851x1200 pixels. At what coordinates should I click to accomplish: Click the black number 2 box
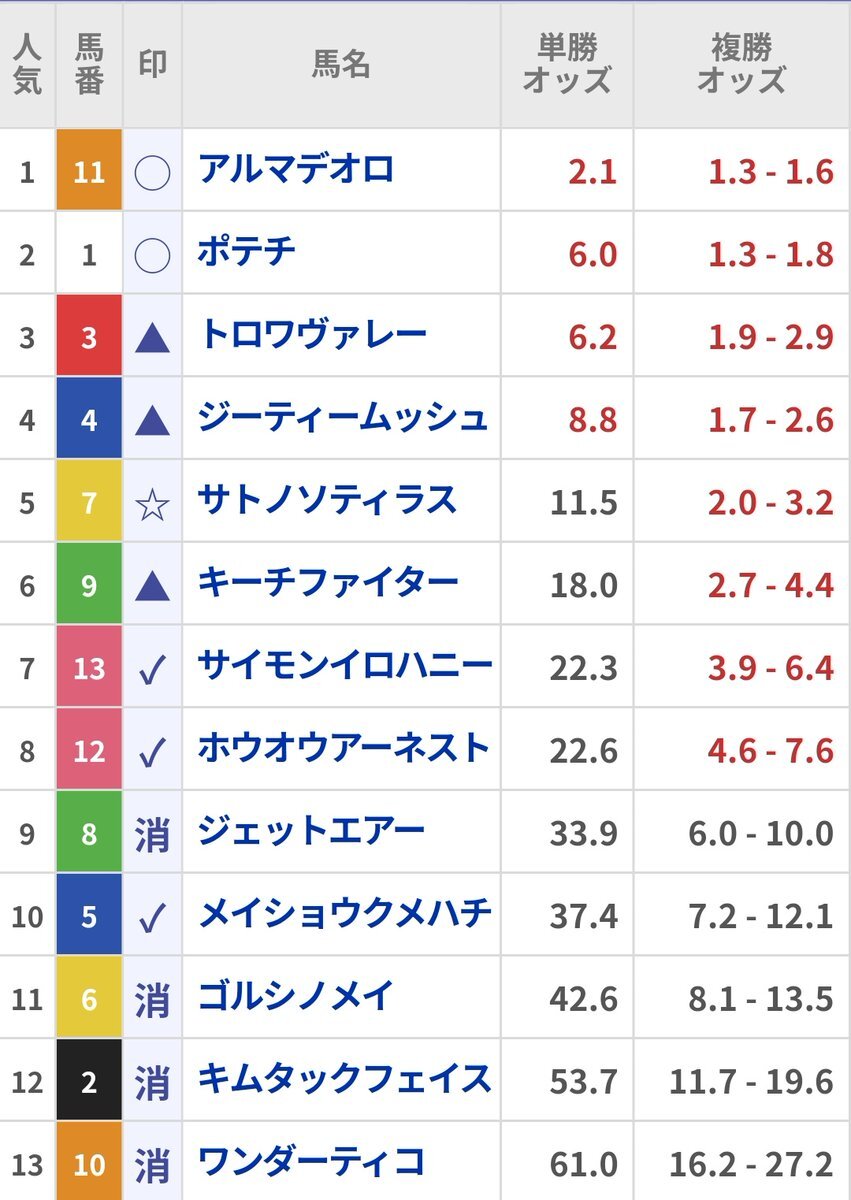coord(89,1080)
